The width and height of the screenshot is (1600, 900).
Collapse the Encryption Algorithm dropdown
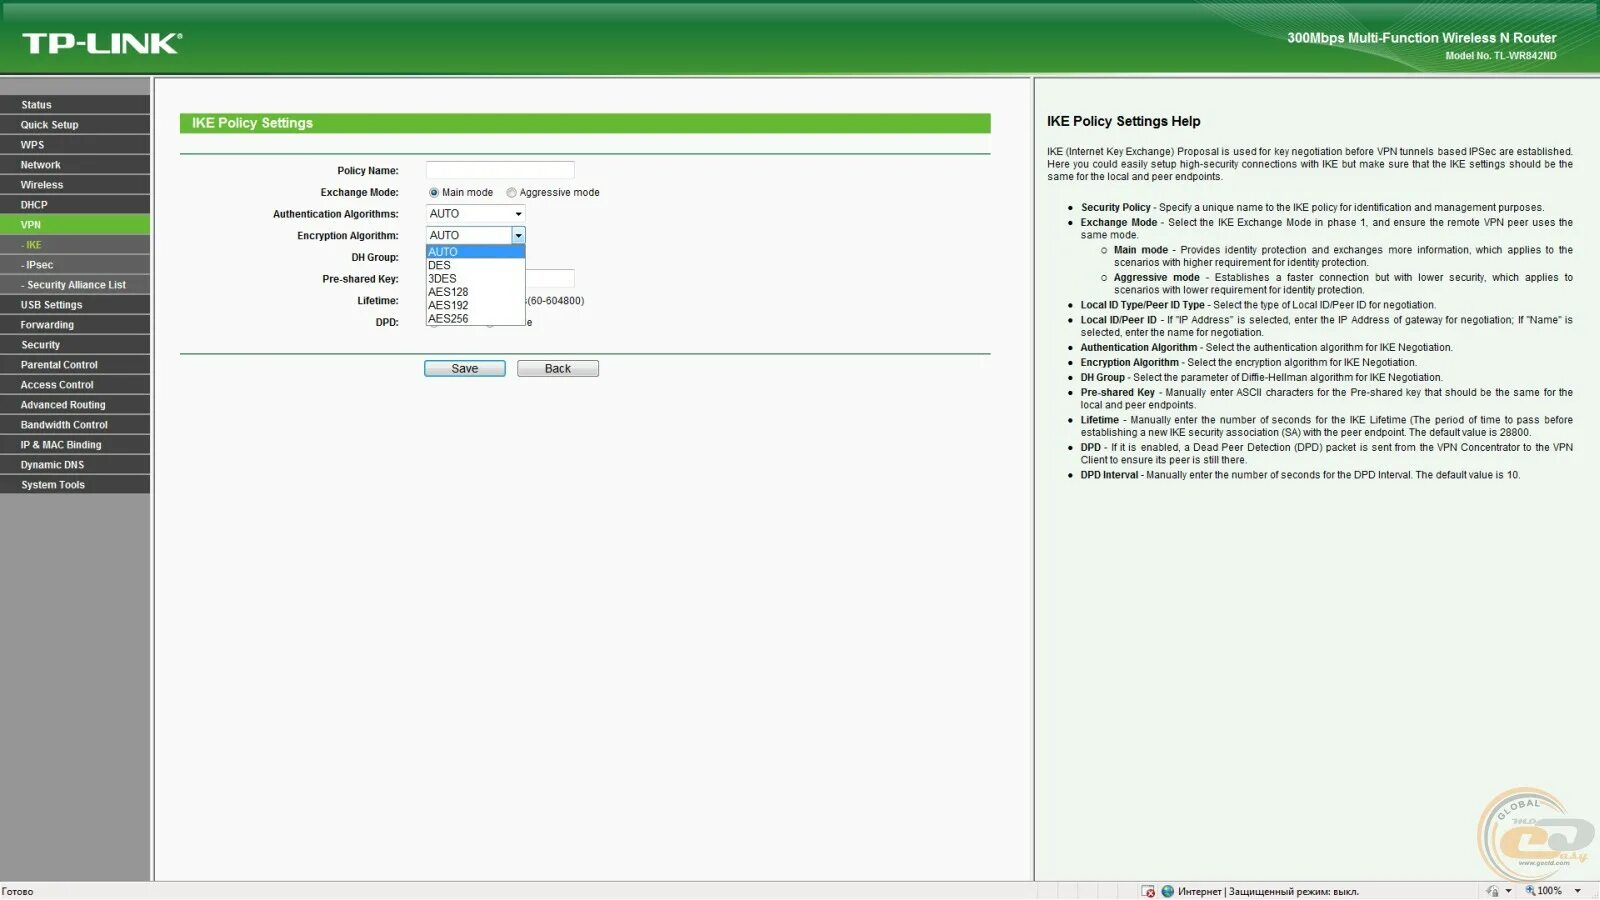tap(518, 235)
